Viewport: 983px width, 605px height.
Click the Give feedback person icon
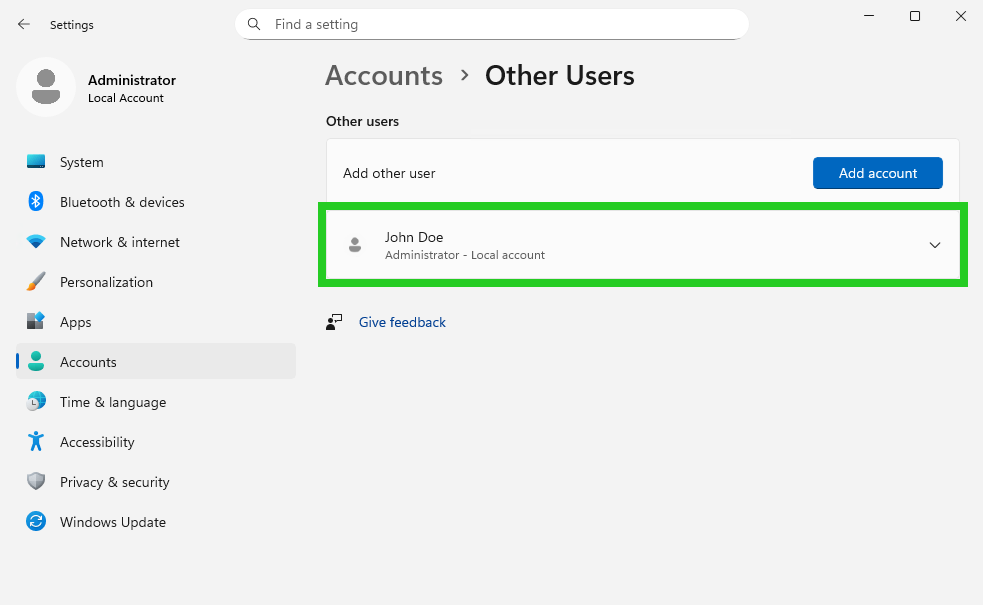pyautogui.click(x=334, y=322)
